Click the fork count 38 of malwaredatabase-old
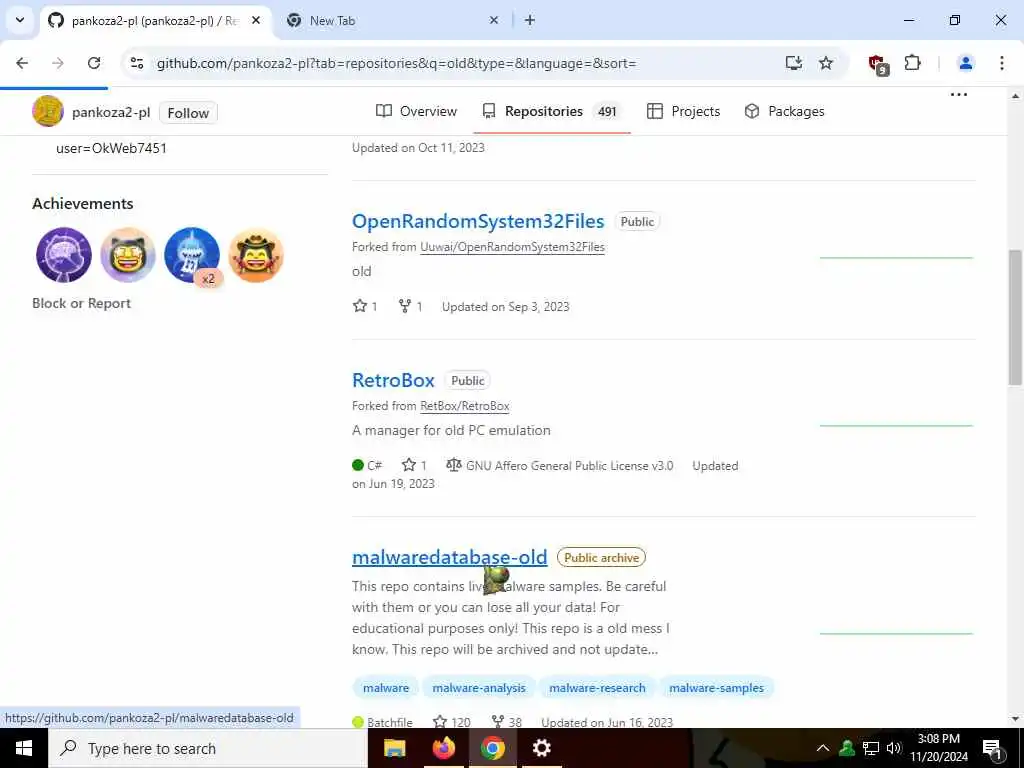 [507, 722]
